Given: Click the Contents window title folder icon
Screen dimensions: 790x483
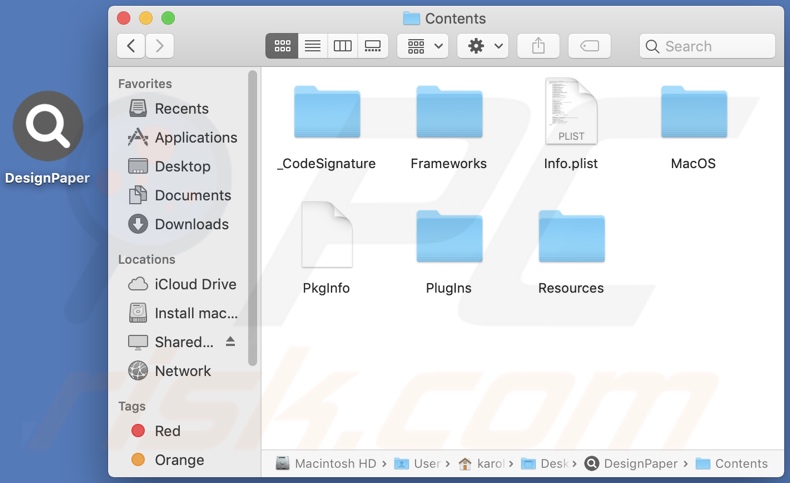Looking at the screenshot, I should click(x=411, y=19).
